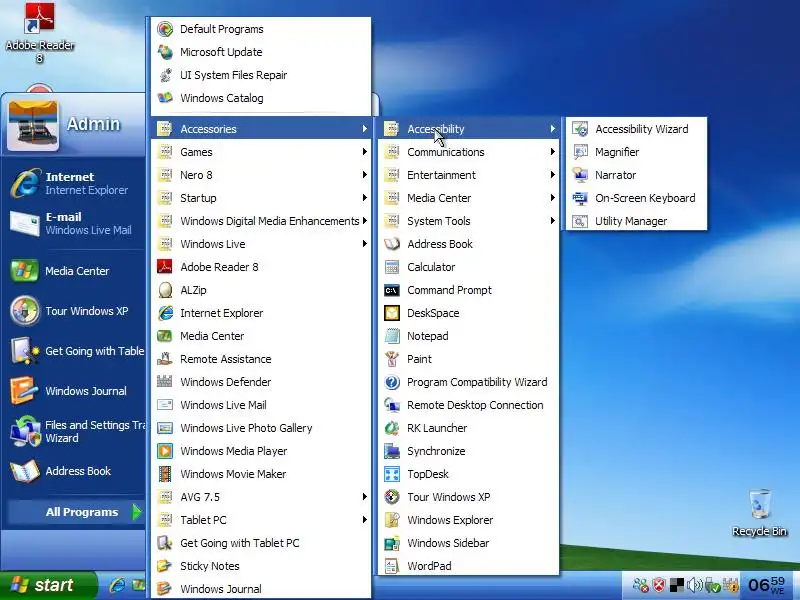Open the Windows Movie Maker icon
Viewport: 800px width, 600px height.
coord(165,473)
